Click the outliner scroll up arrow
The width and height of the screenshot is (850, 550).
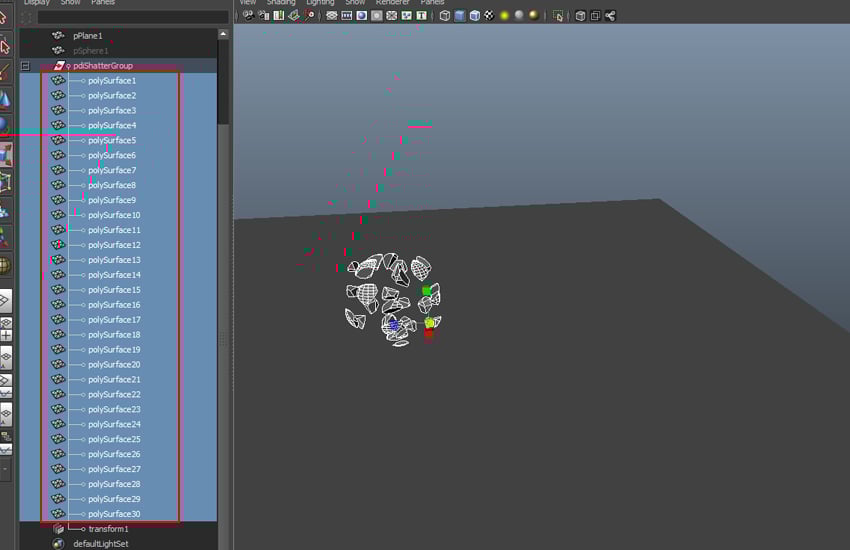tap(223, 34)
